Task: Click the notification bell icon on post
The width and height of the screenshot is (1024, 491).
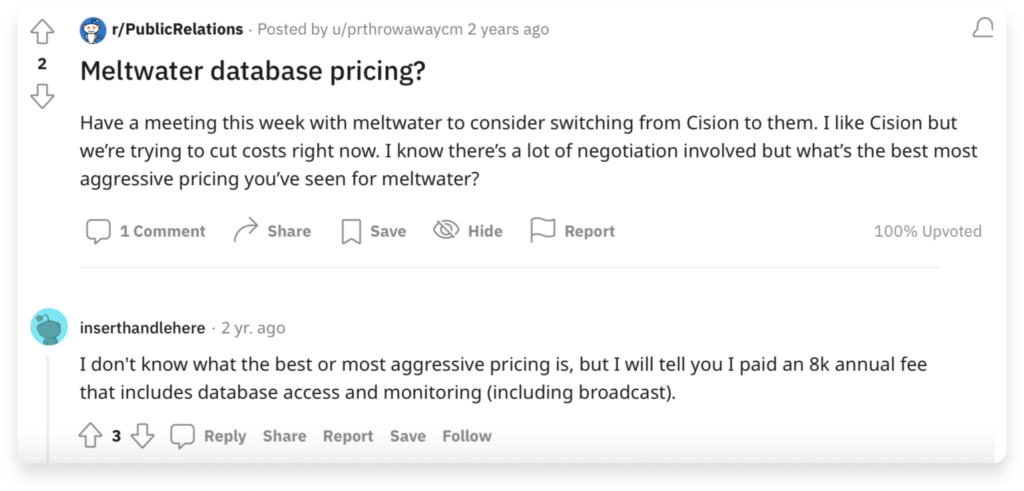Action: click(x=983, y=30)
